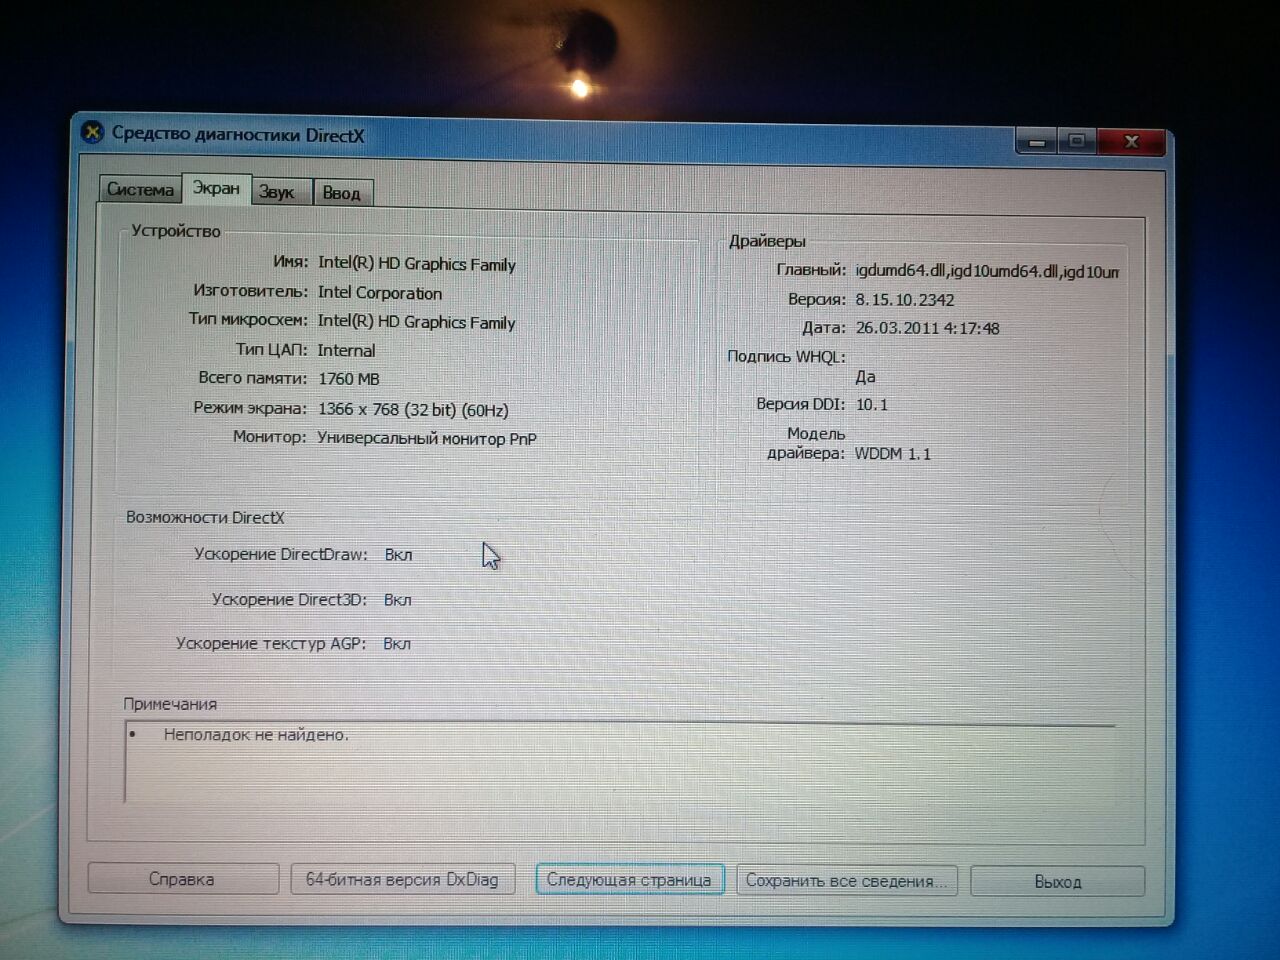Click the Выход button
This screenshot has height=960, width=1280.
[x=1057, y=882]
